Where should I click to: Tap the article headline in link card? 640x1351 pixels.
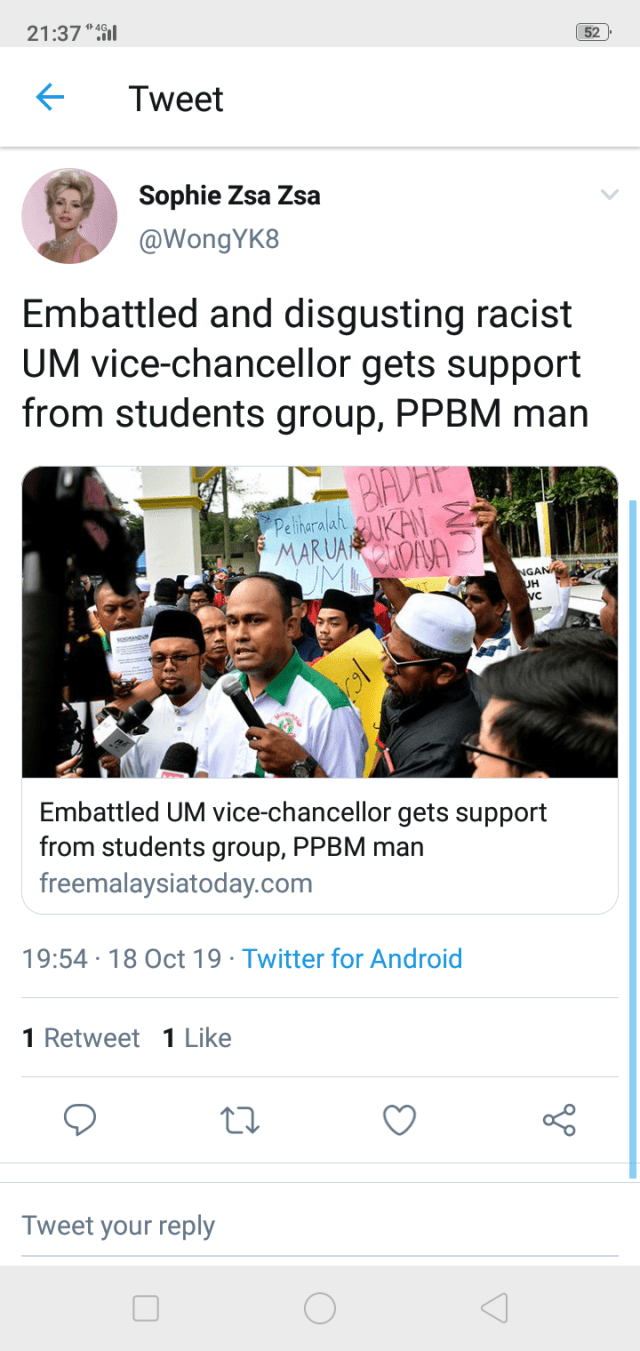(x=293, y=829)
